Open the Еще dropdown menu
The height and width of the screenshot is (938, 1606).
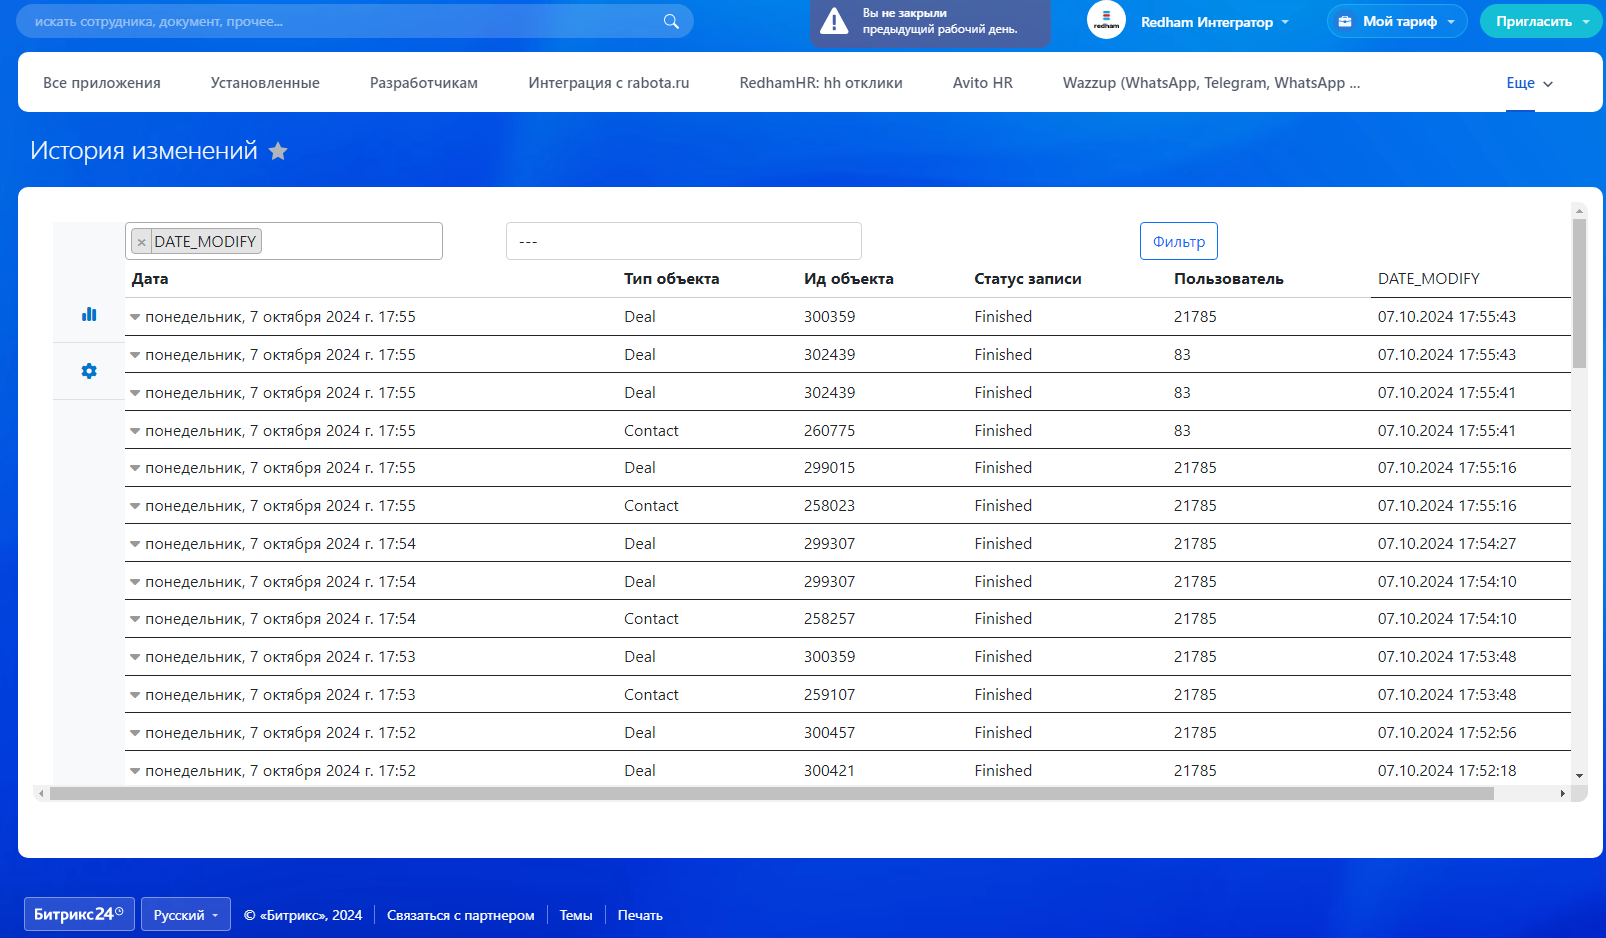tap(1529, 83)
